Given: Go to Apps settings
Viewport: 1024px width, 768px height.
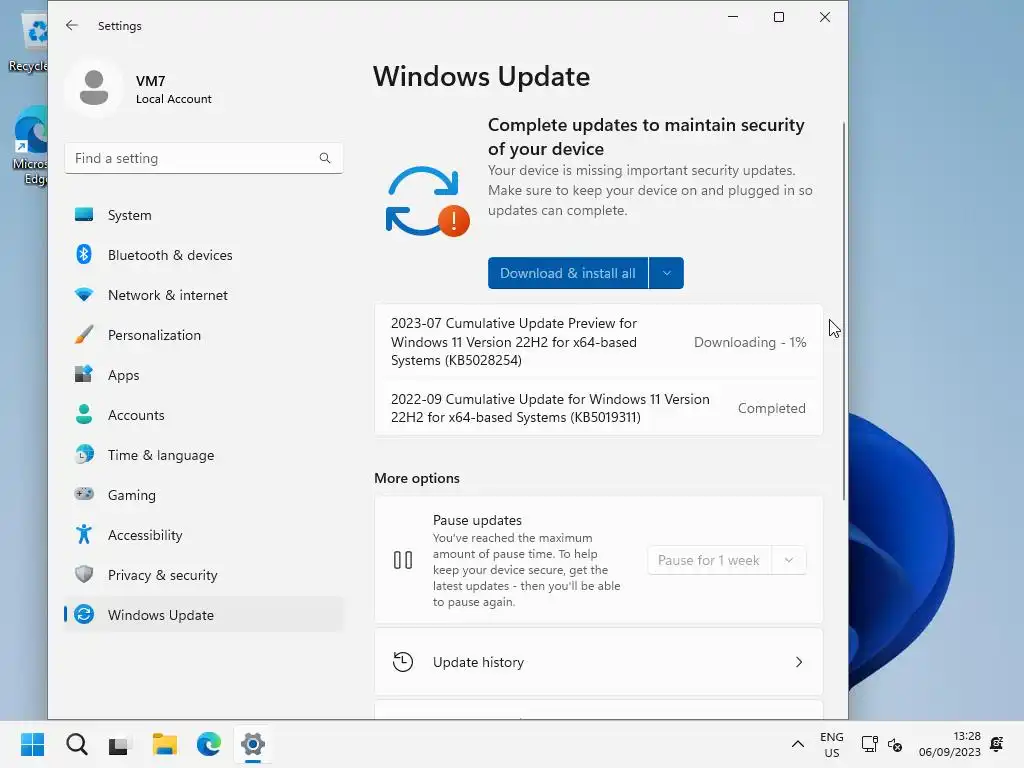Looking at the screenshot, I should [x=204, y=375].
